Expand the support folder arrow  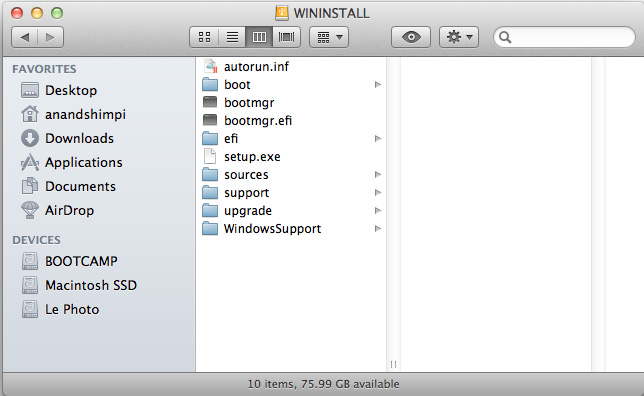click(378, 193)
